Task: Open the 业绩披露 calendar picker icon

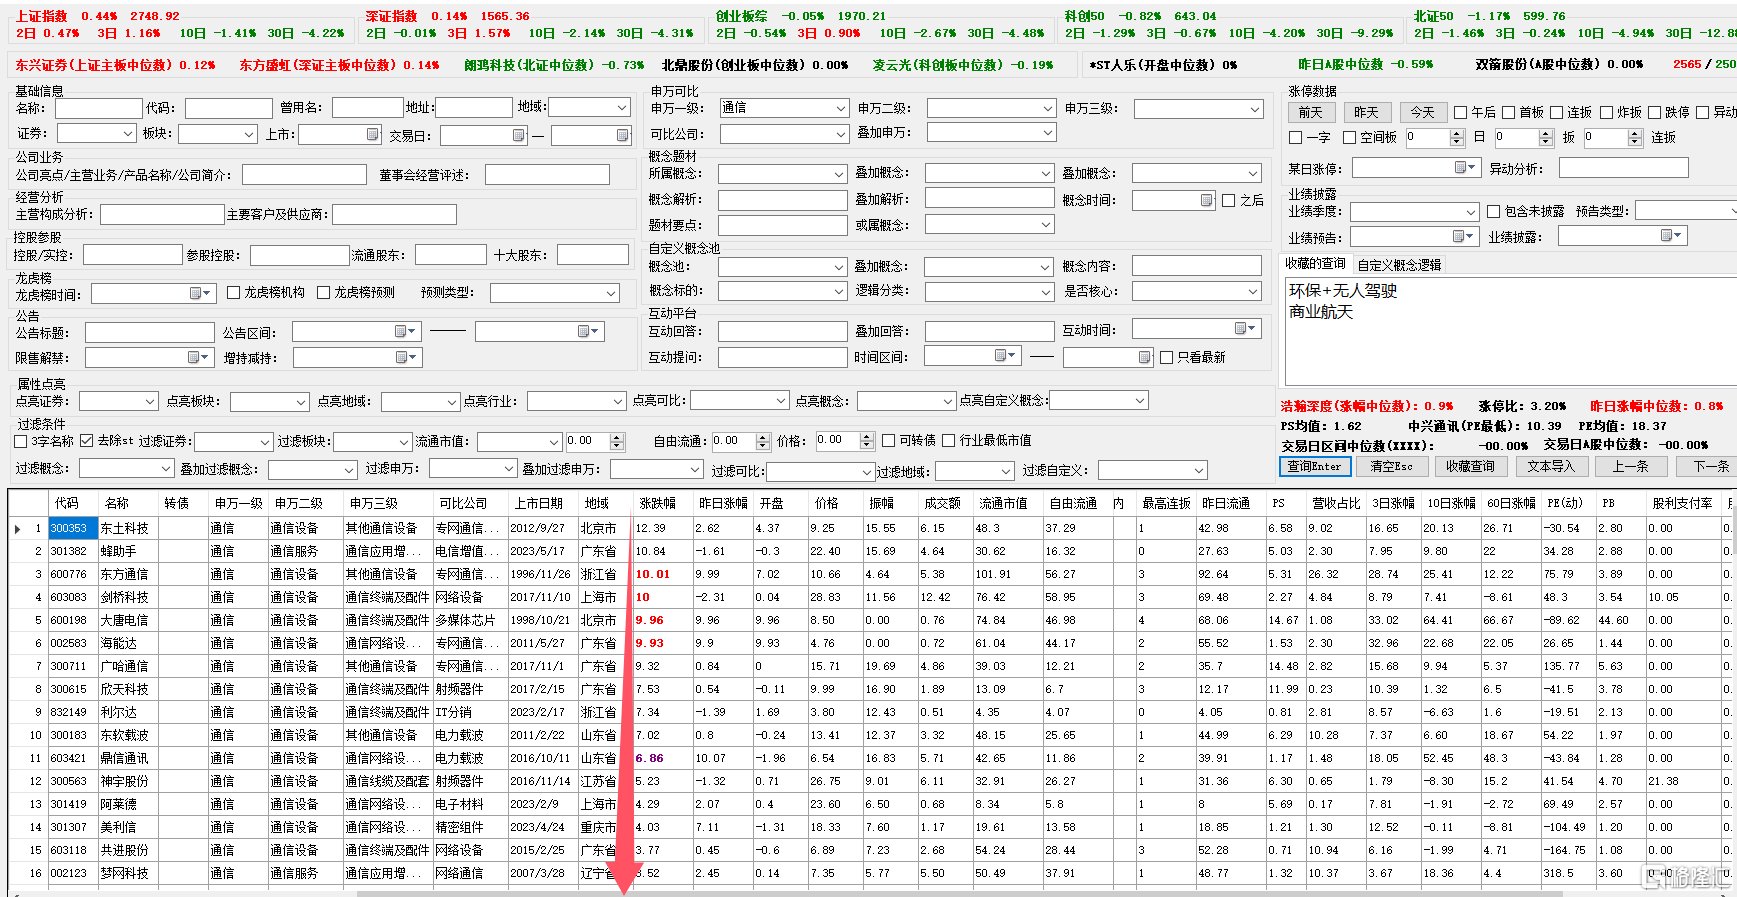Action: click(x=1667, y=235)
